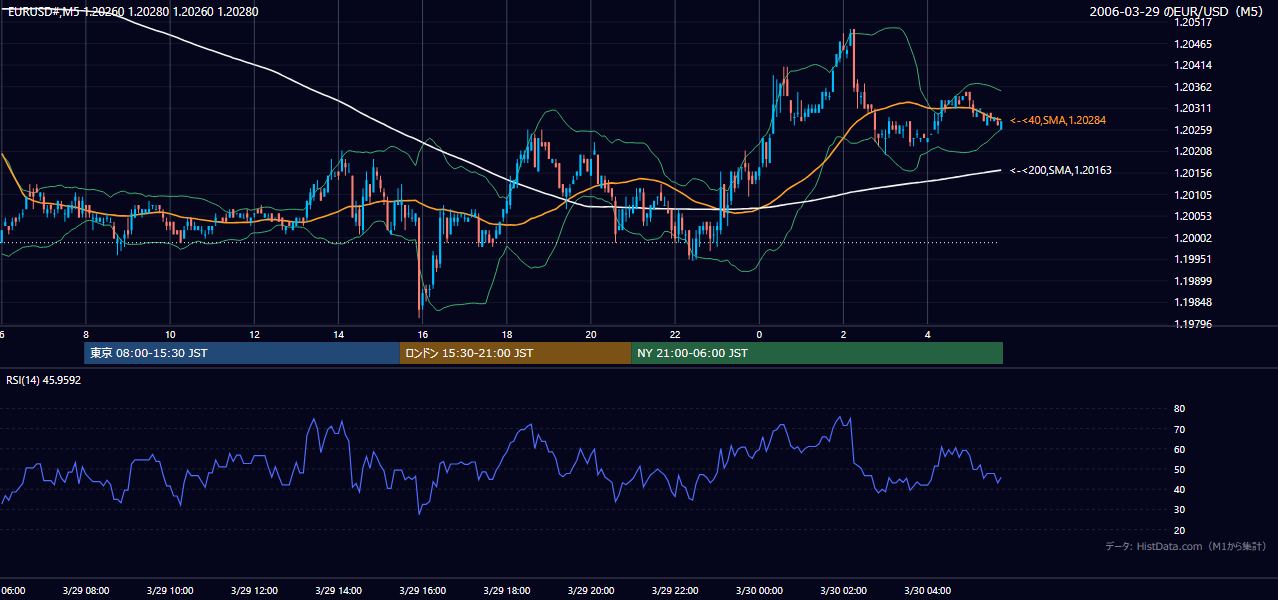Click RSI scale level 30

click(1179, 510)
